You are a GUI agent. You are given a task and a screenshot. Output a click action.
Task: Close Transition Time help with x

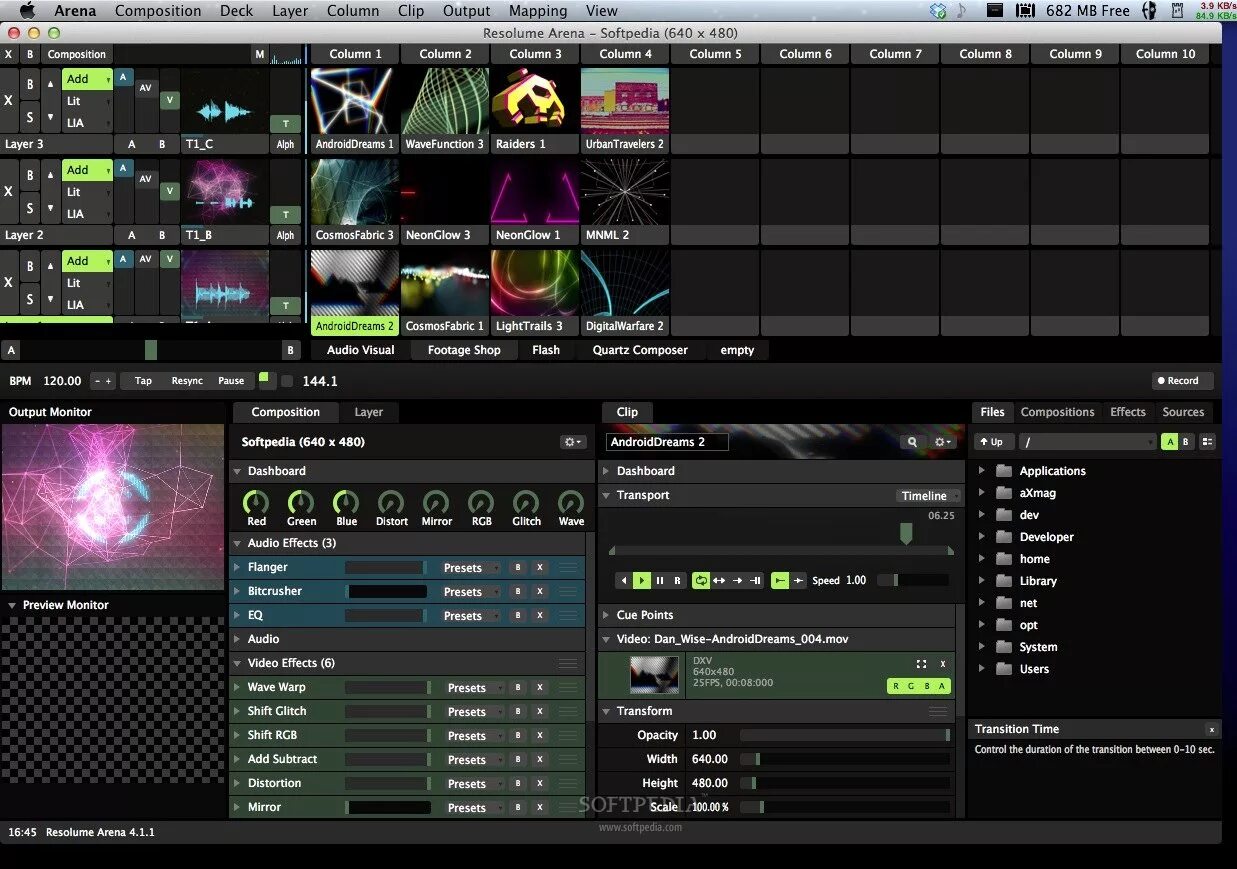1211,730
